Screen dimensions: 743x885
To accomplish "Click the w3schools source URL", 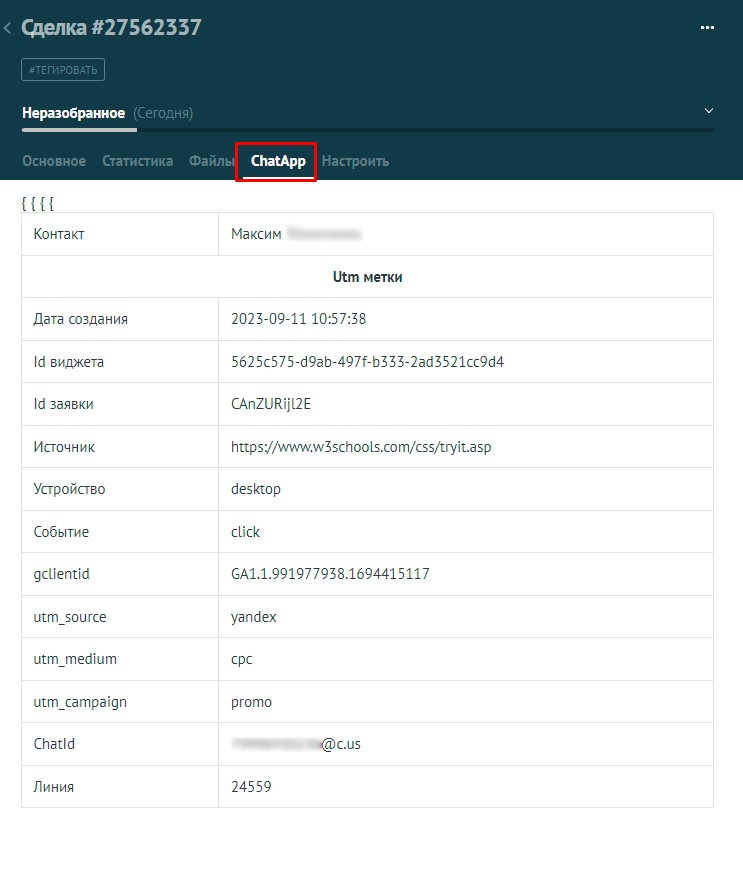I will pyautogui.click(x=361, y=447).
